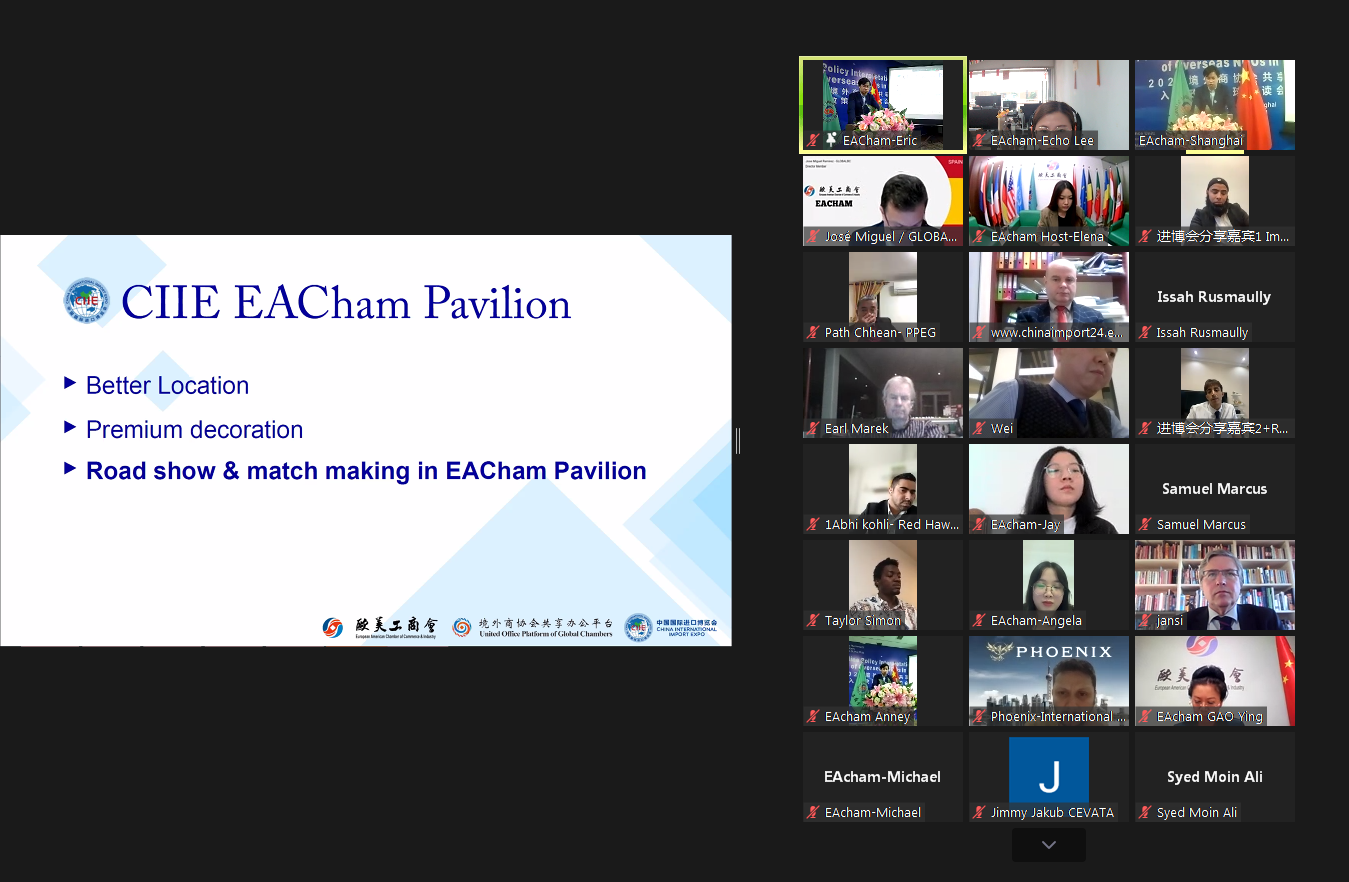The width and height of the screenshot is (1349, 882).
Task: Click the Taylor Simon name label
Action: coord(862,621)
